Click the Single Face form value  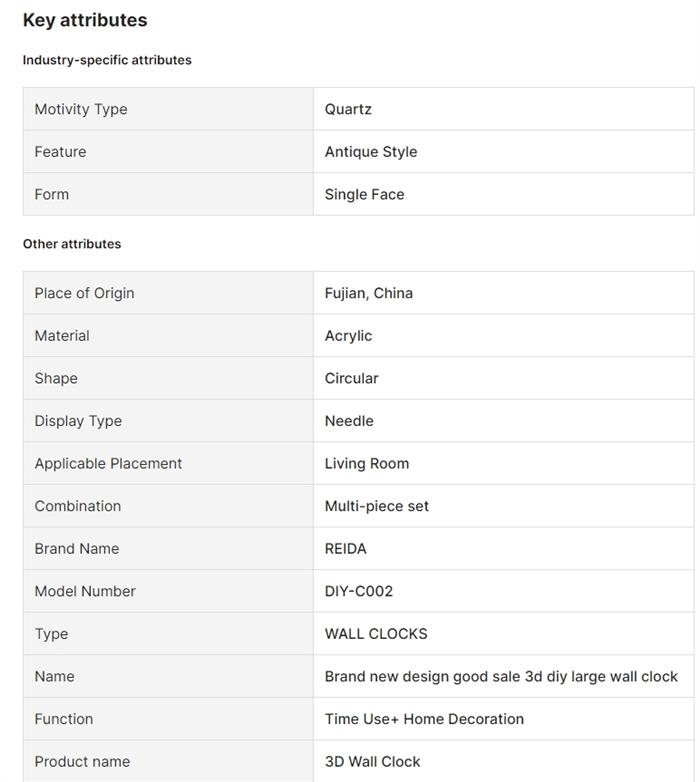364,195
